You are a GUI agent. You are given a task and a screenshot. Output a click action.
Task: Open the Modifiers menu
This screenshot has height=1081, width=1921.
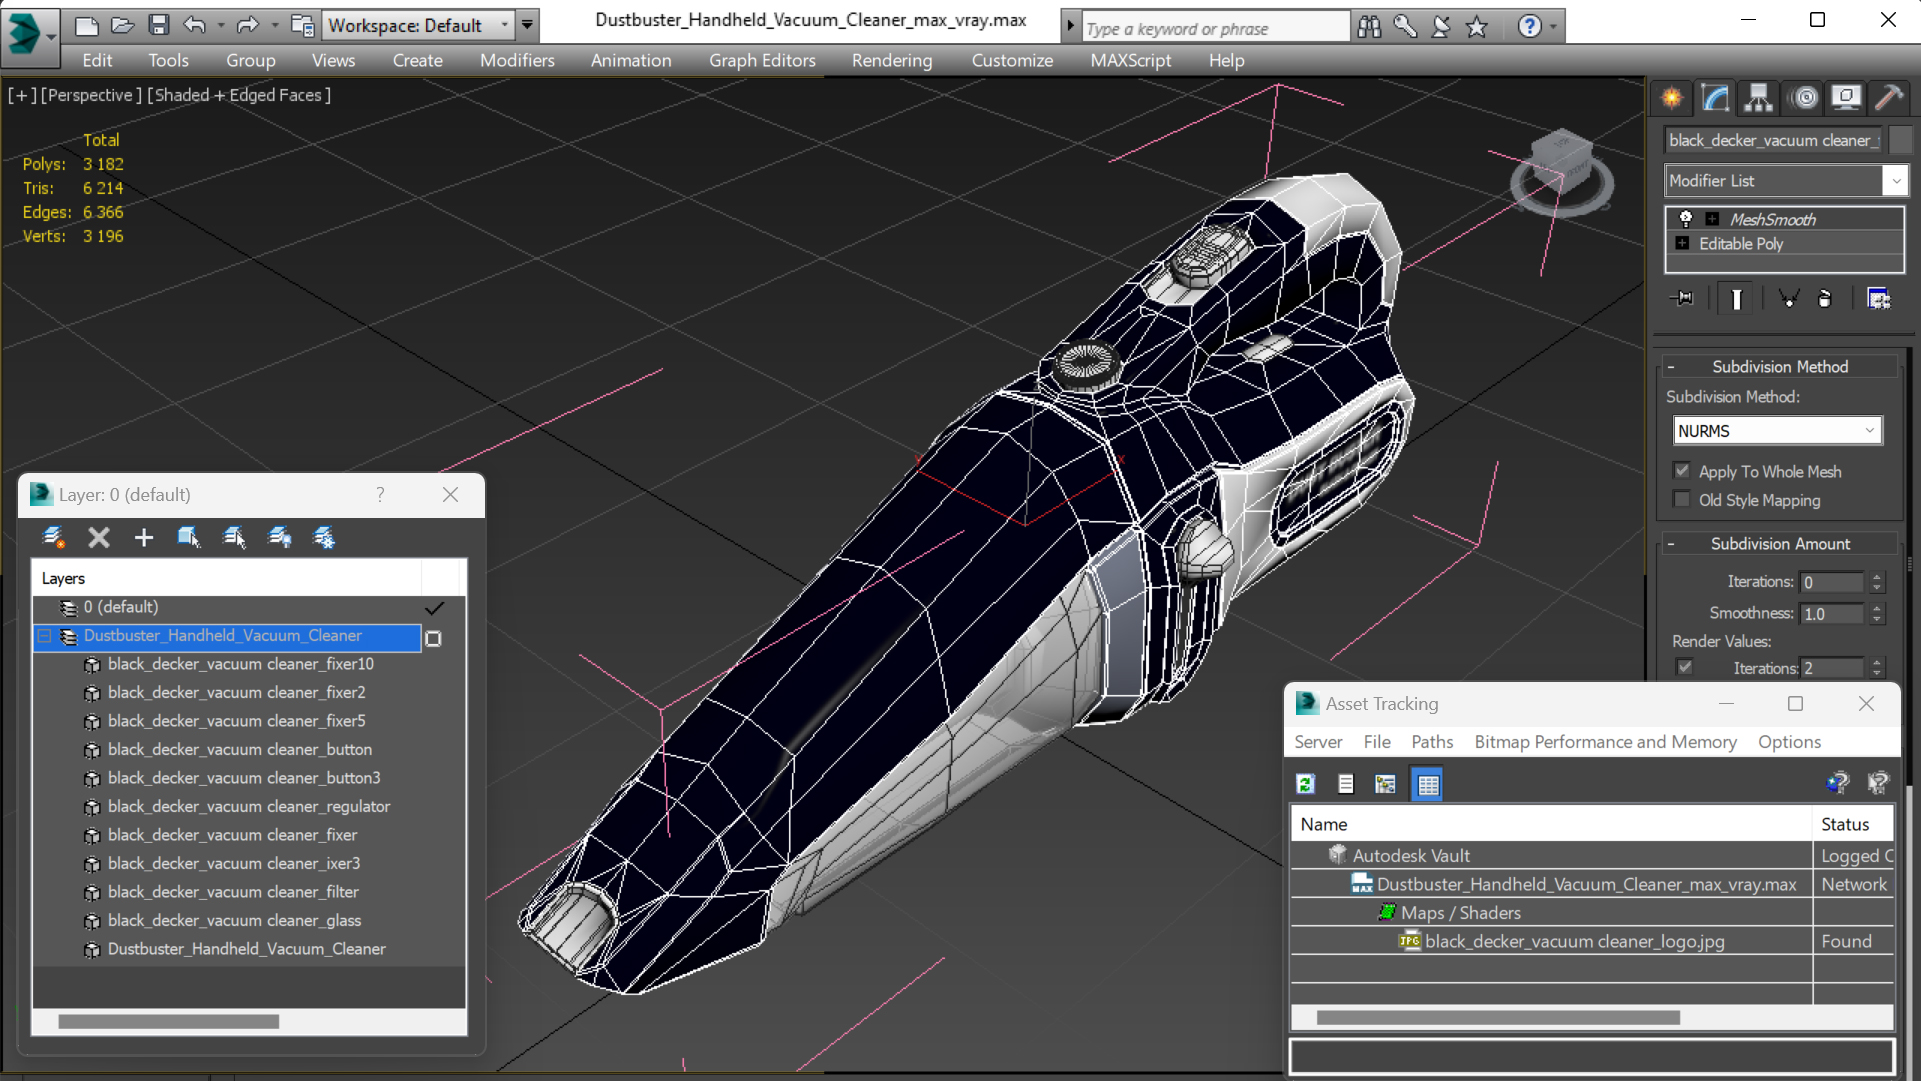click(517, 60)
